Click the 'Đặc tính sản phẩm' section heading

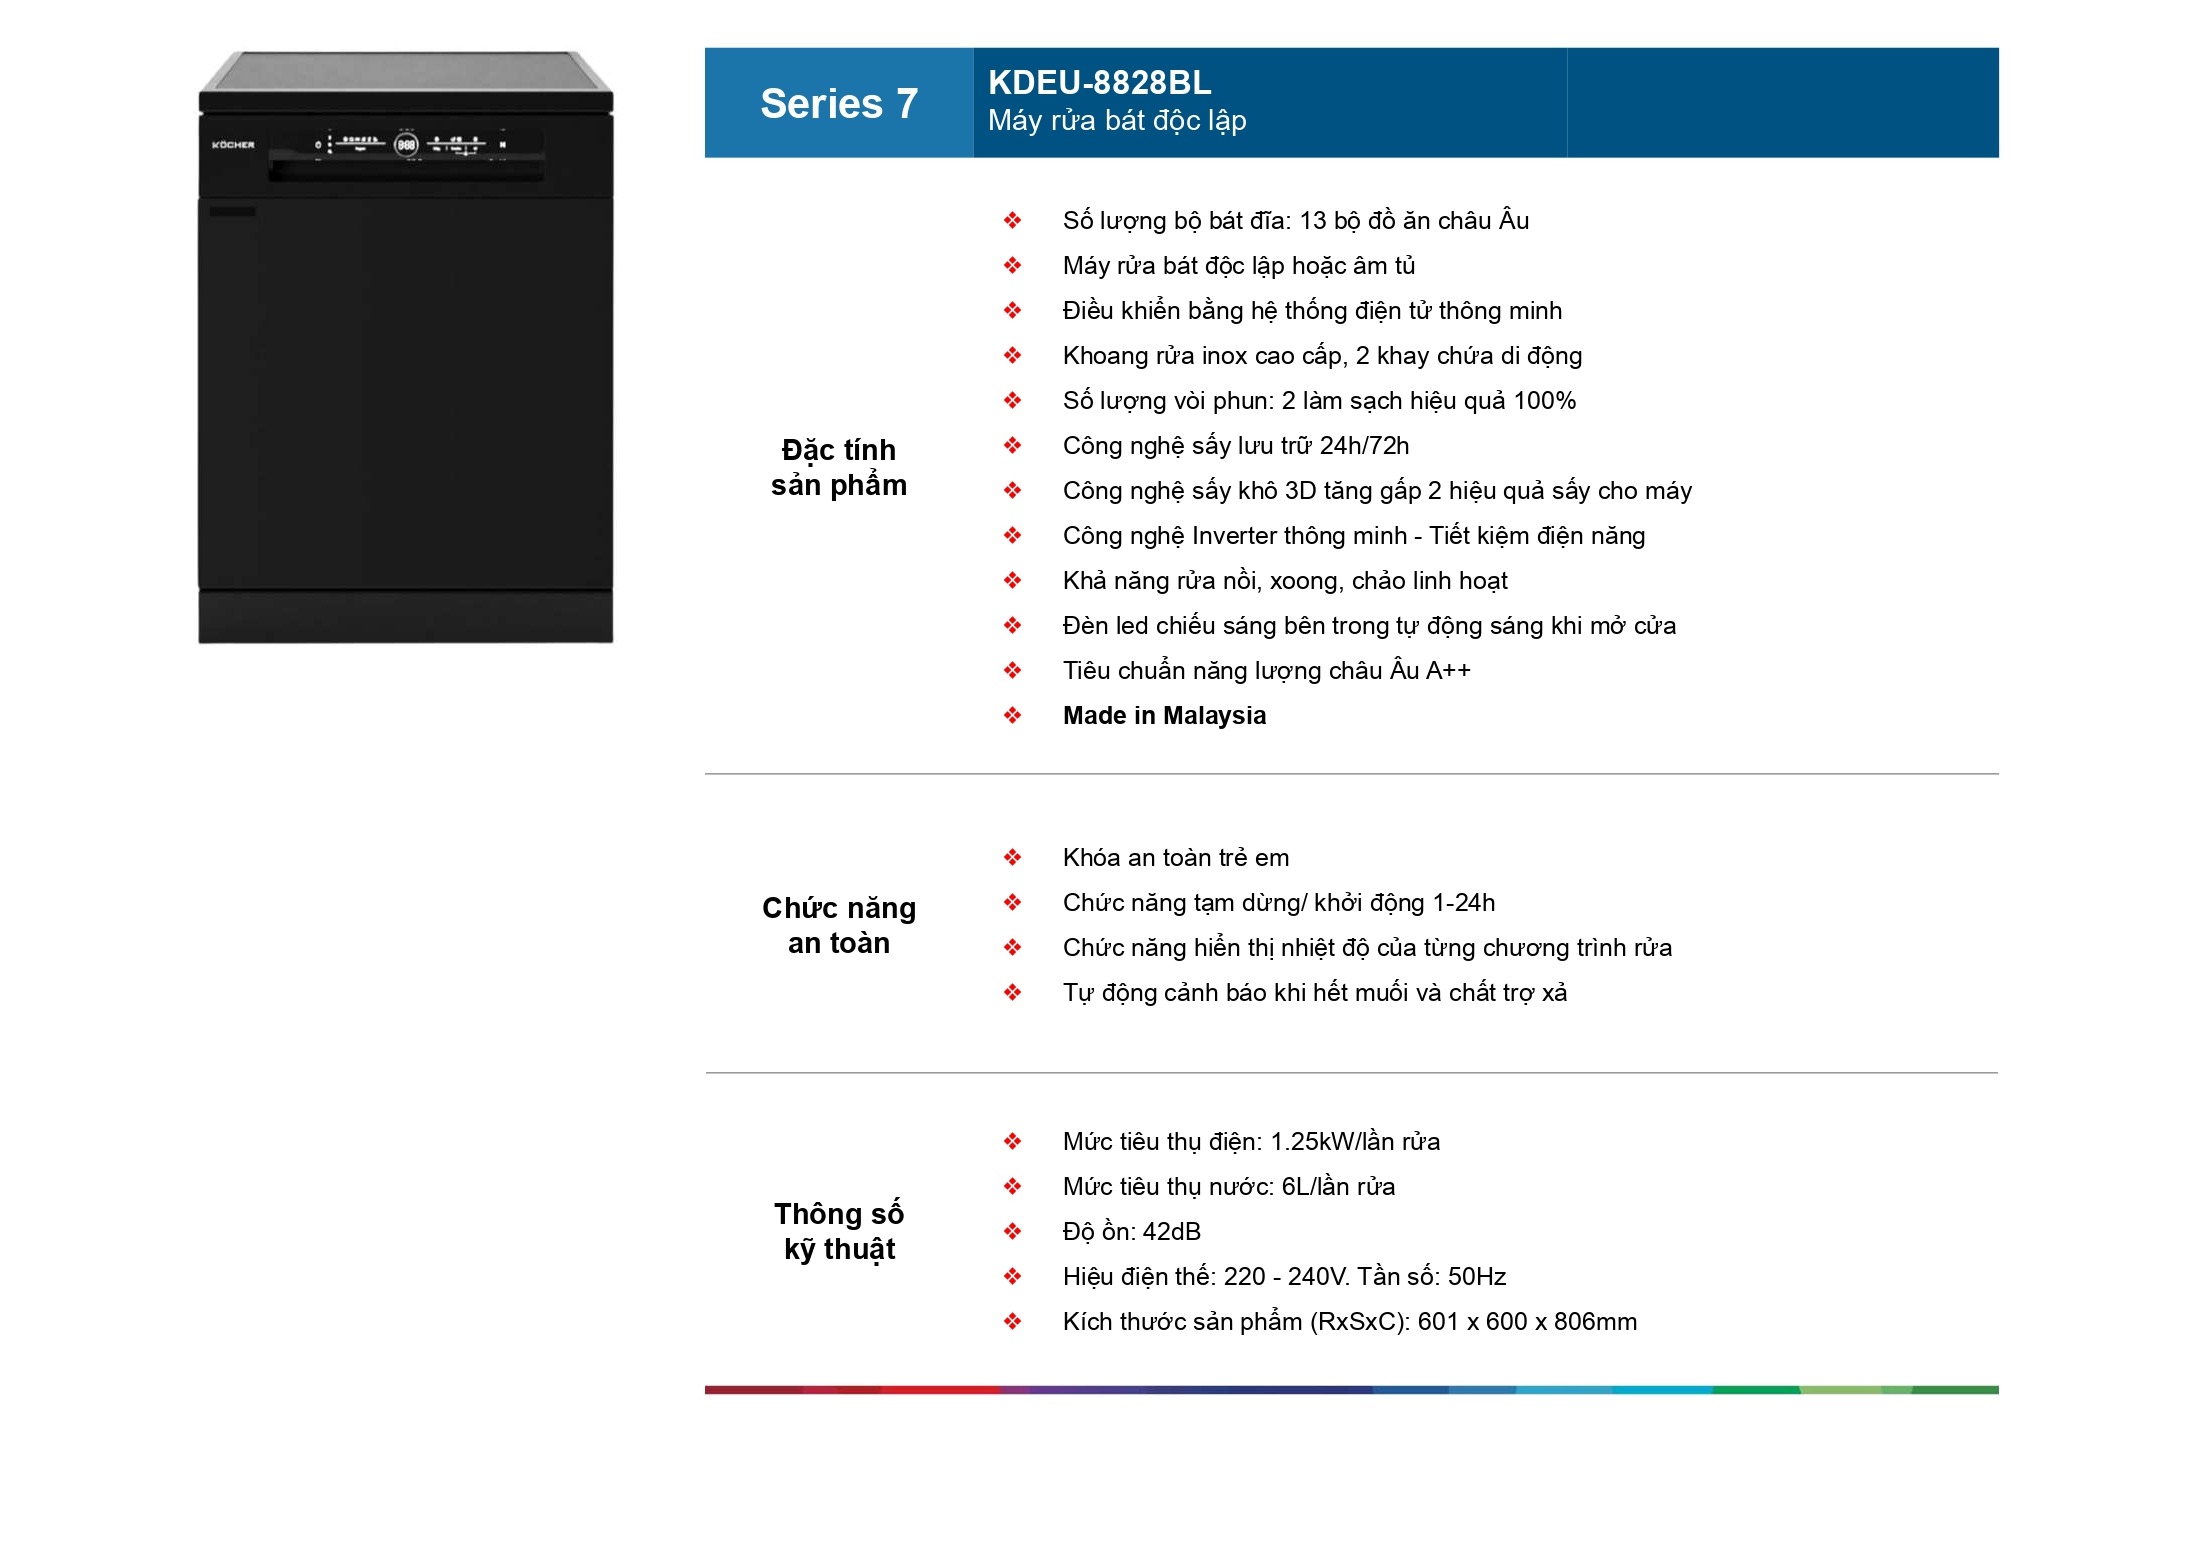(x=838, y=467)
